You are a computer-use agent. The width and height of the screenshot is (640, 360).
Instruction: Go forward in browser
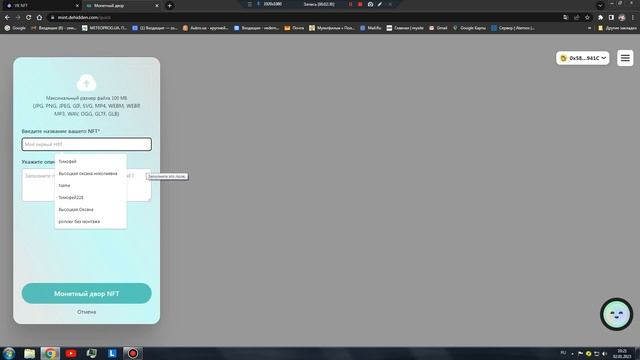[18, 18]
